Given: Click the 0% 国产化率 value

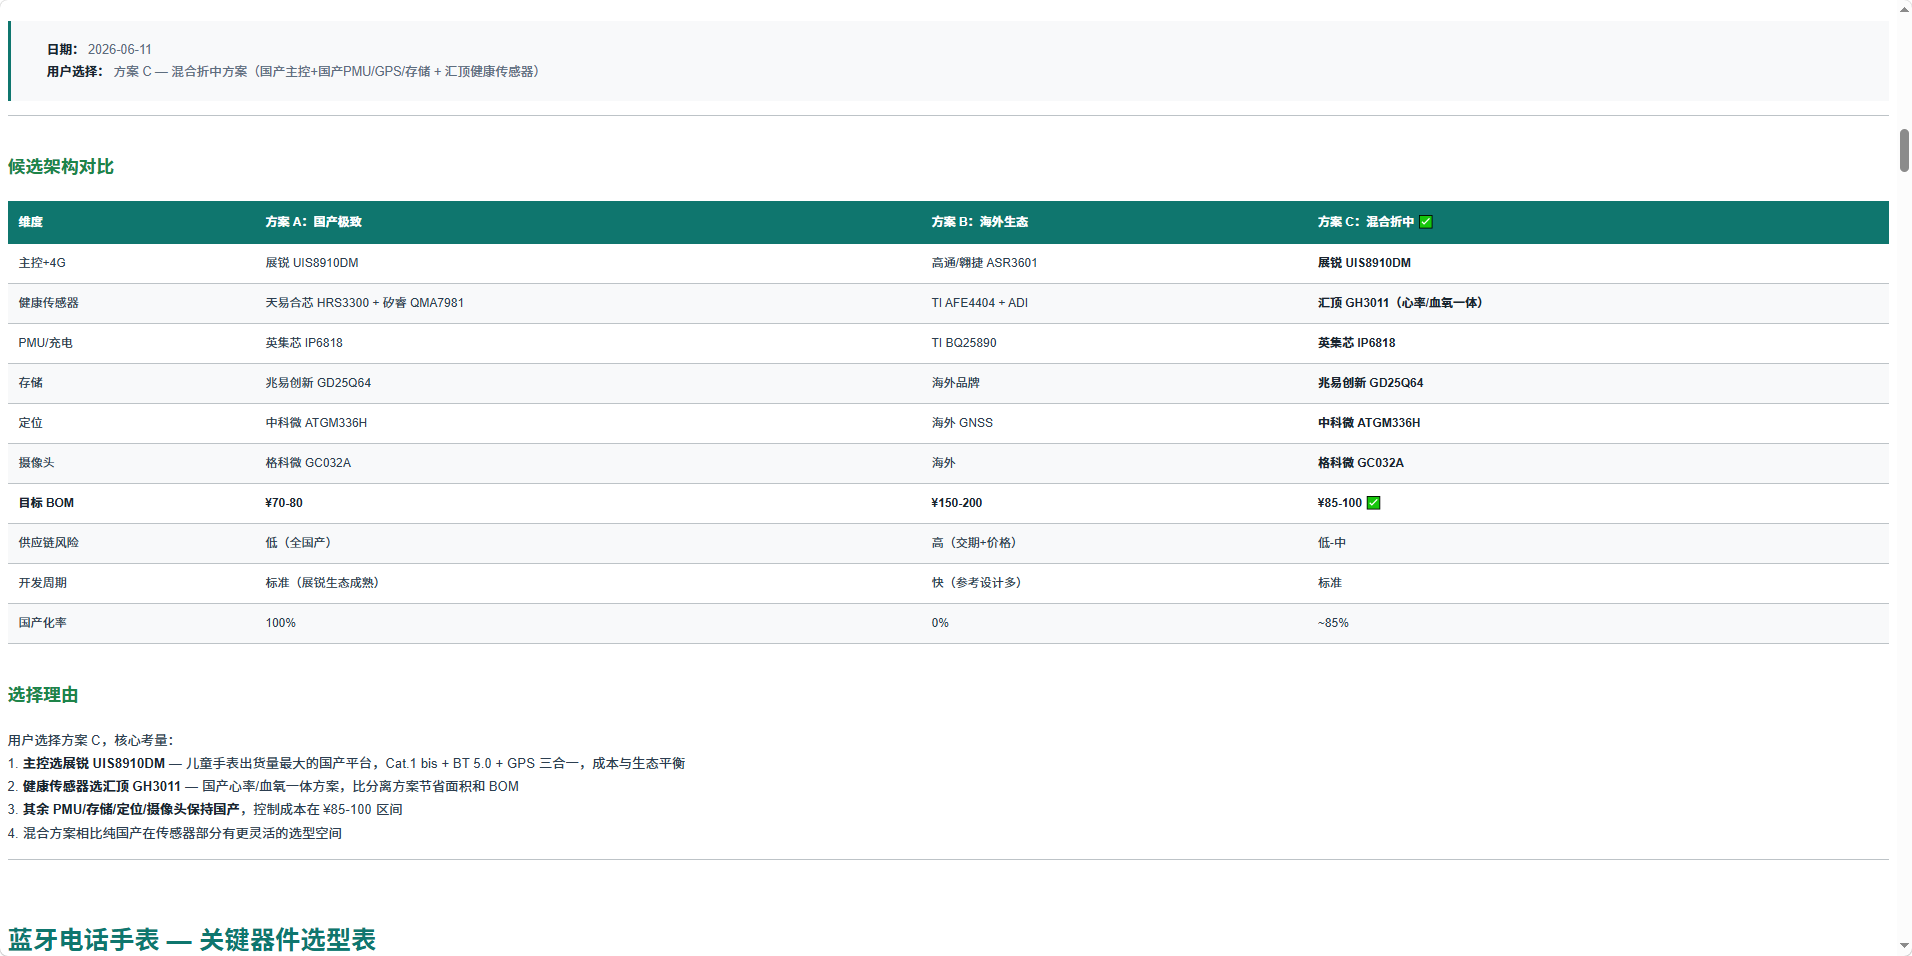Looking at the screenshot, I should point(940,623).
